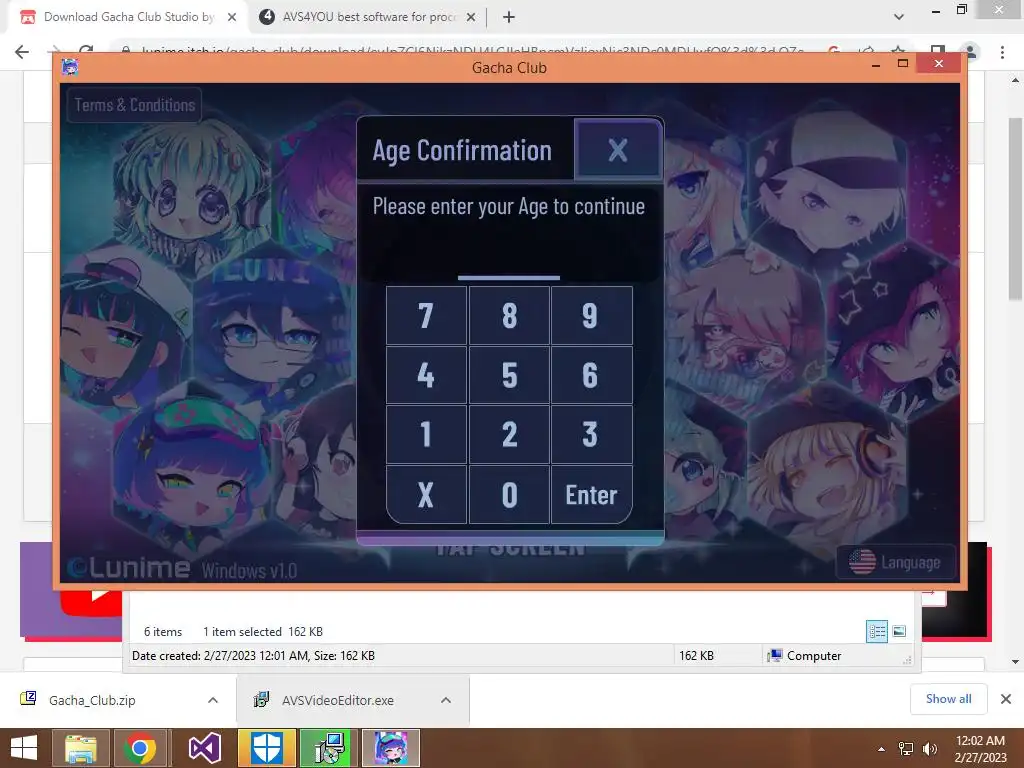Viewport: 1024px width, 768px height.
Task: Tap keypad digit 1
Action: click(426, 434)
